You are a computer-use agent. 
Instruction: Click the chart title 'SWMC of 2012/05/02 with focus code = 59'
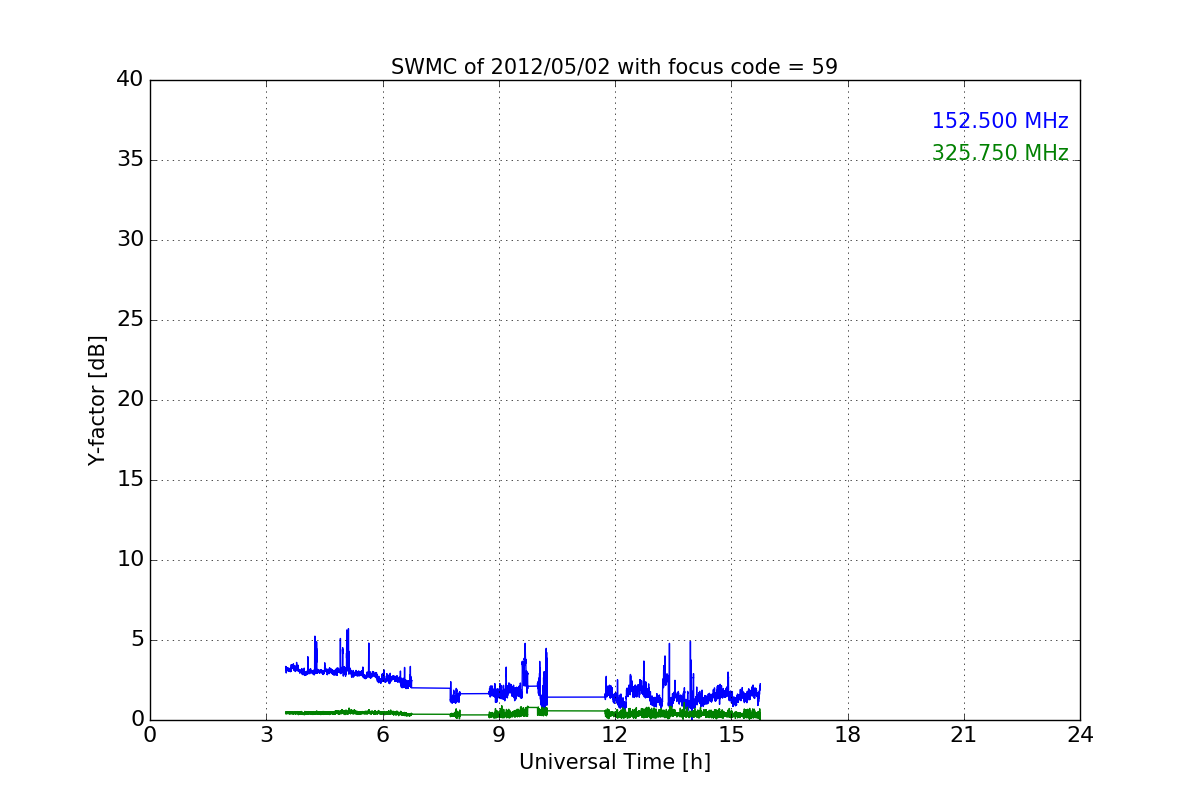[x=614, y=67]
